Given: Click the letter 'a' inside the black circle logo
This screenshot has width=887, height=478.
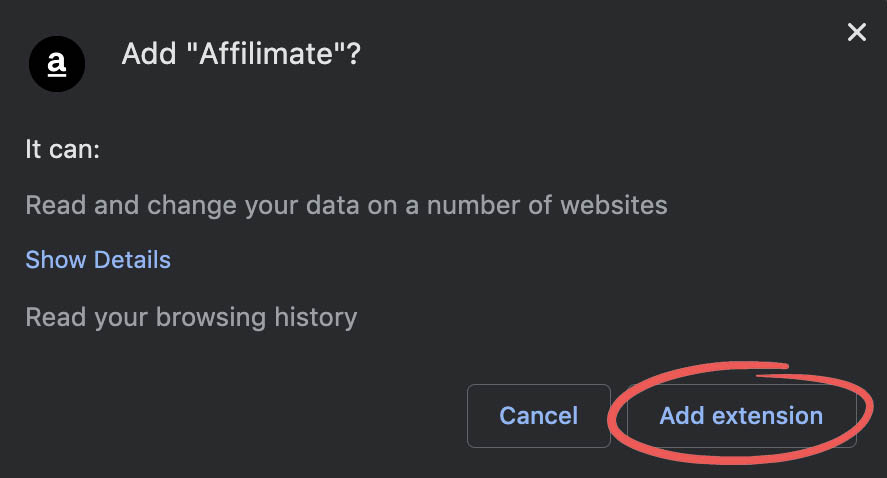Looking at the screenshot, I should 57,63.
